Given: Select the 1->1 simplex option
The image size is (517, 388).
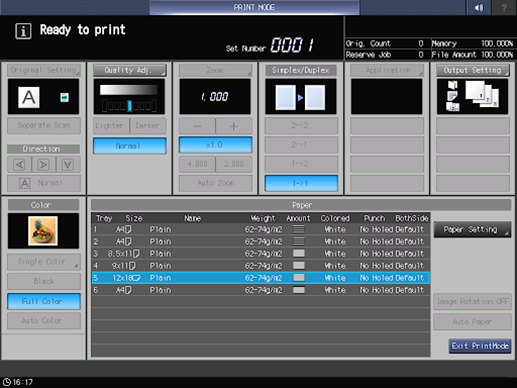Looking at the screenshot, I should 301,183.
